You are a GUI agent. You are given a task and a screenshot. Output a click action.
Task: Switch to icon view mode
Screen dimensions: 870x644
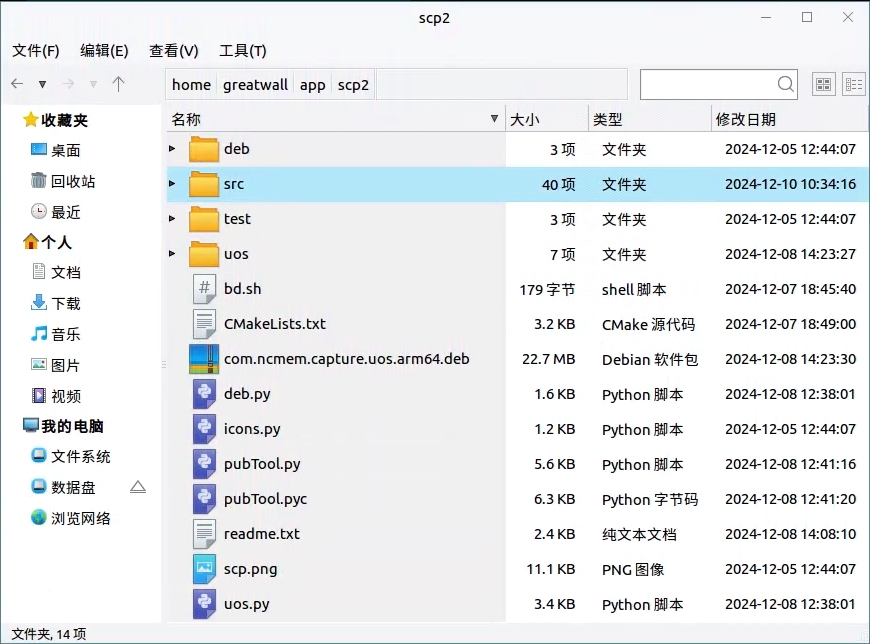[x=824, y=85]
